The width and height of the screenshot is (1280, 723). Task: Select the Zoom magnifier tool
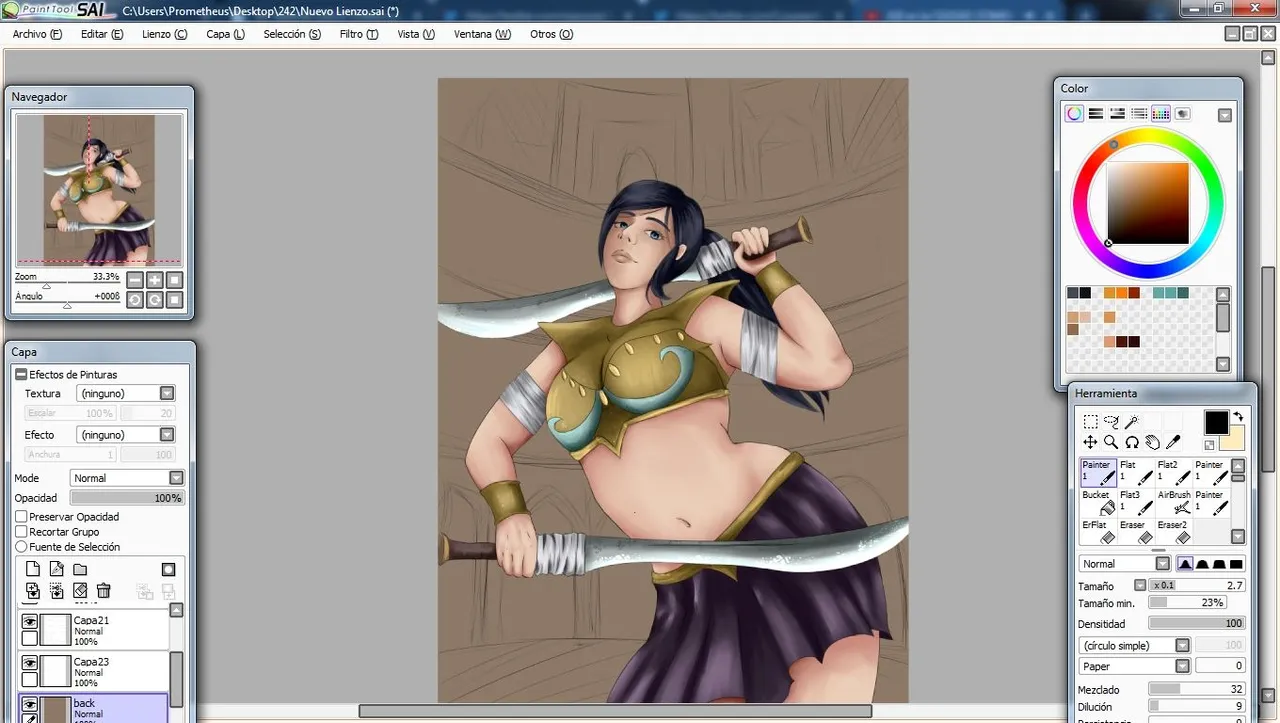click(1111, 442)
